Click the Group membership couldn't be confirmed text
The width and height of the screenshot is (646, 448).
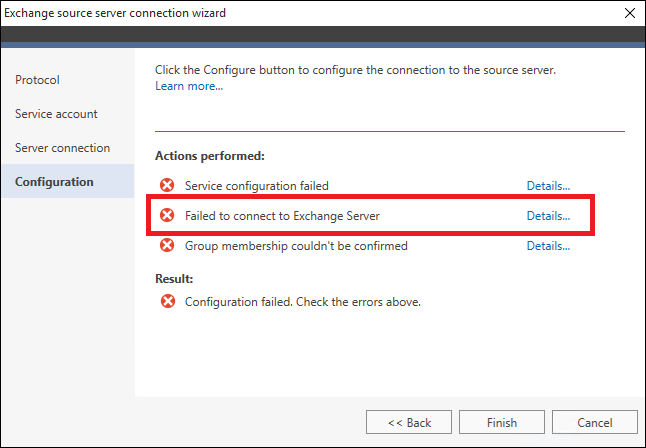(296, 246)
